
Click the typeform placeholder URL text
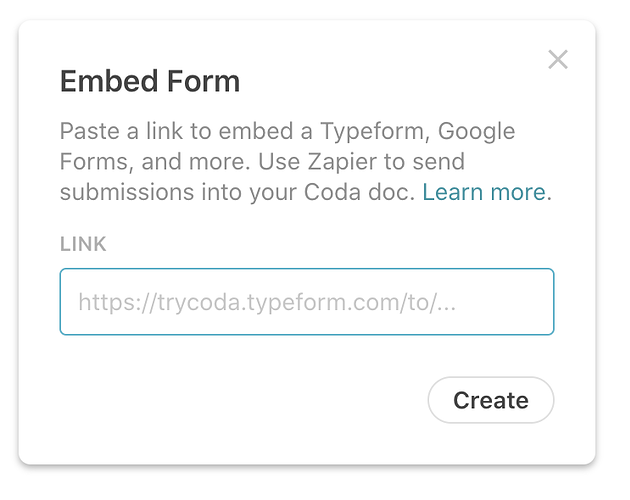(267, 301)
